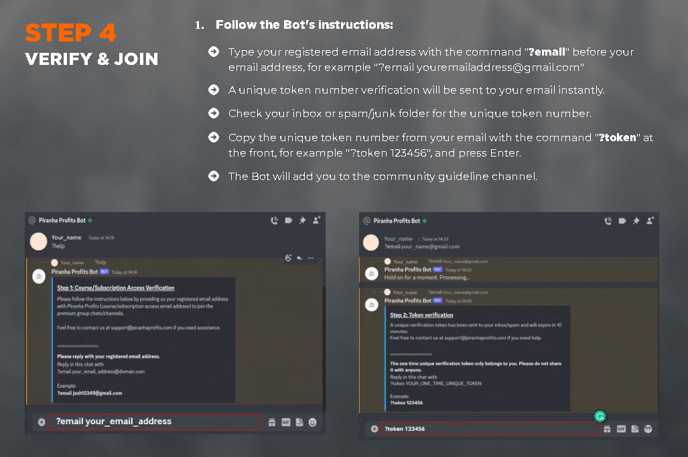Image resolution: width=688 pixels, height=457 pixels.
Task: Click the plus attach button beside the ?email input
Action: pos(41,422)
